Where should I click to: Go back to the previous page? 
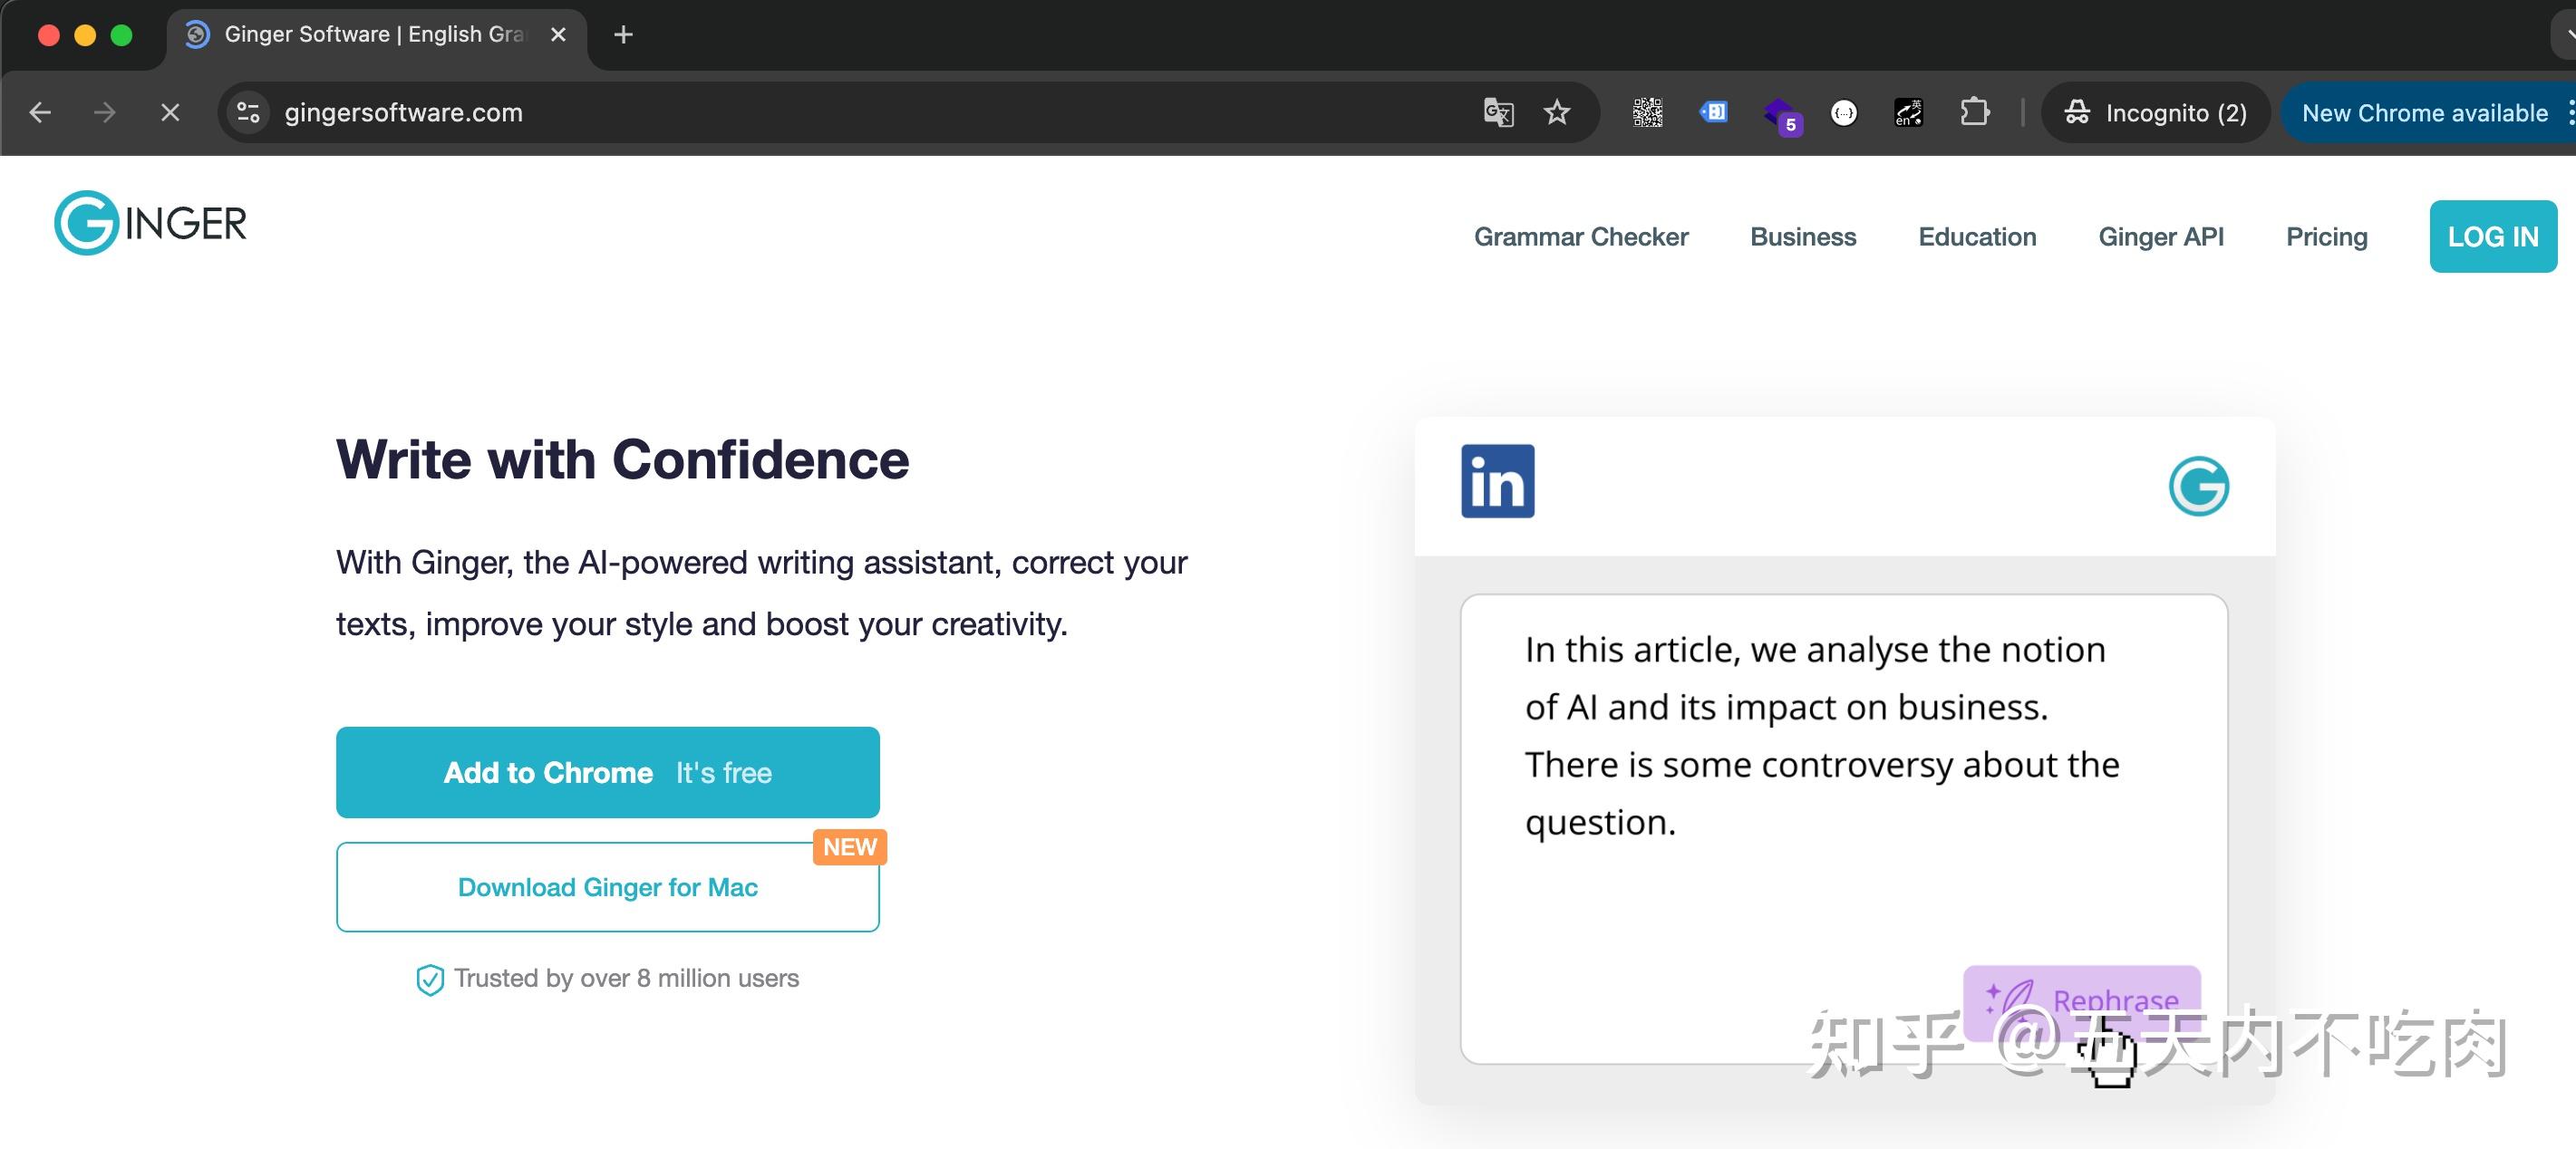click(x=40, y=113)
